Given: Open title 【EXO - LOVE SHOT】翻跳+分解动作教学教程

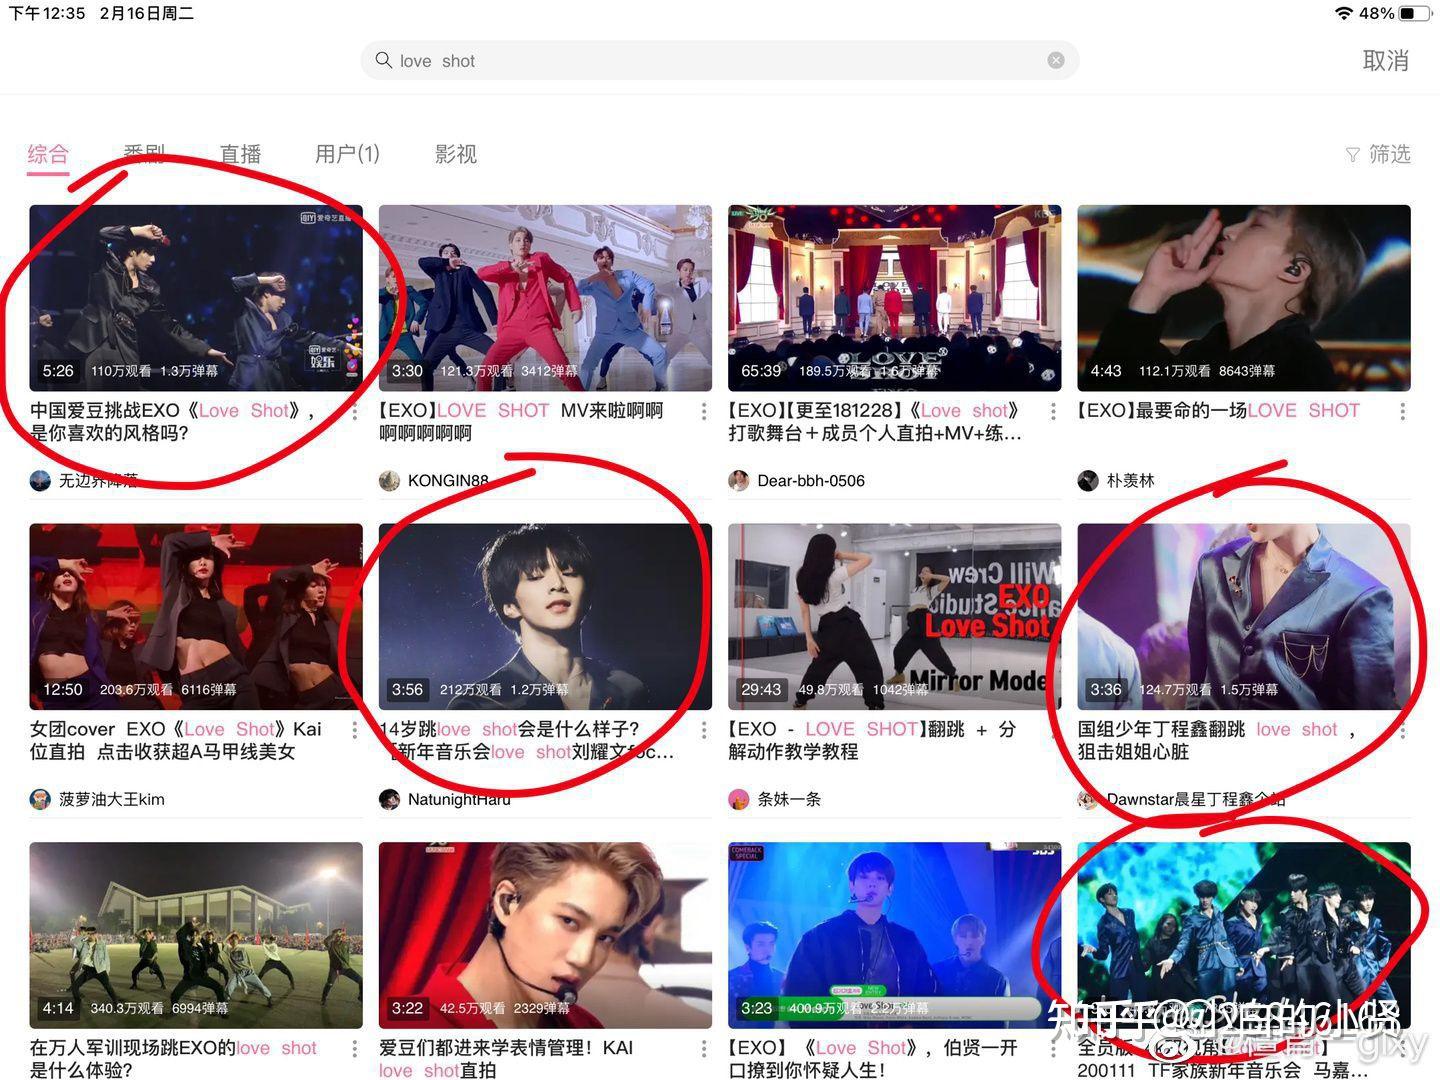Looking at the screenshot, I should pos(872,740).
